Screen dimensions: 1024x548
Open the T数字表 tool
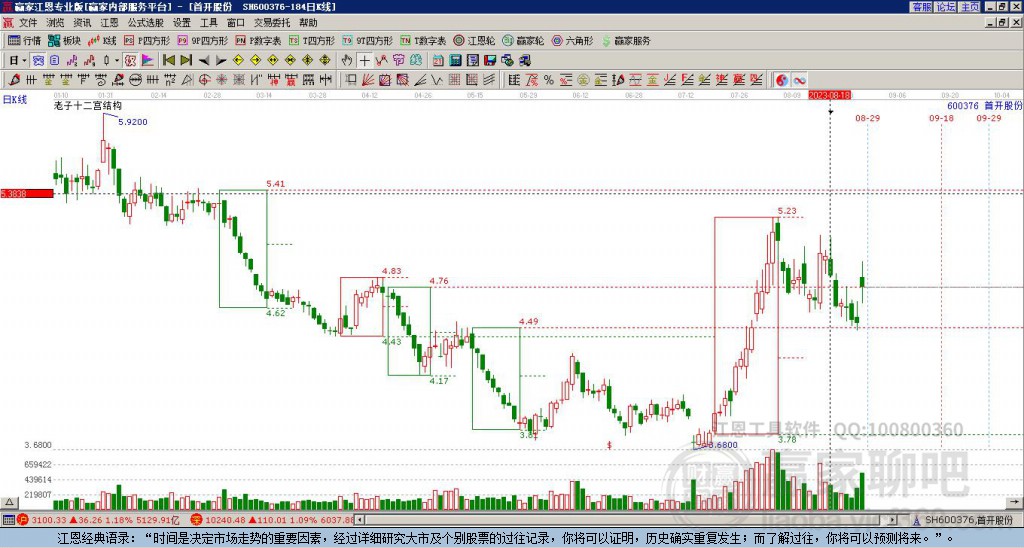click(x=423, y=40)
